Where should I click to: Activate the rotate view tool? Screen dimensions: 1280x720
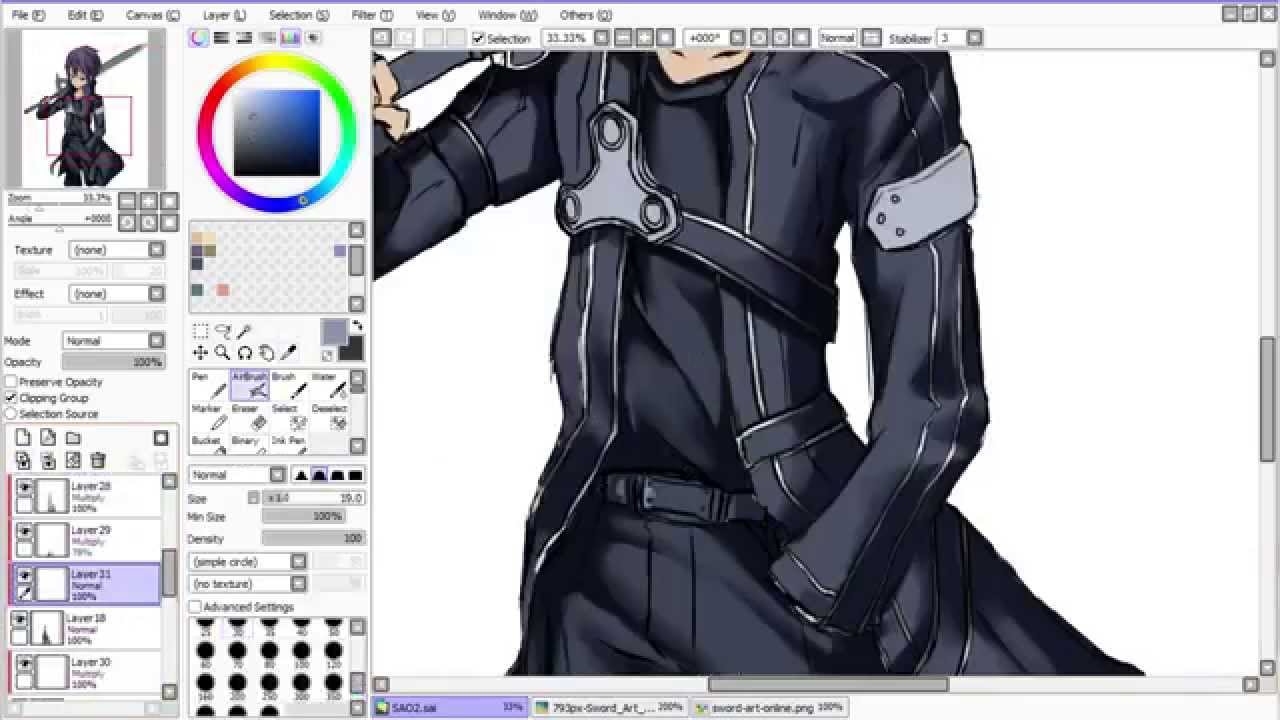tap(244, 353)
